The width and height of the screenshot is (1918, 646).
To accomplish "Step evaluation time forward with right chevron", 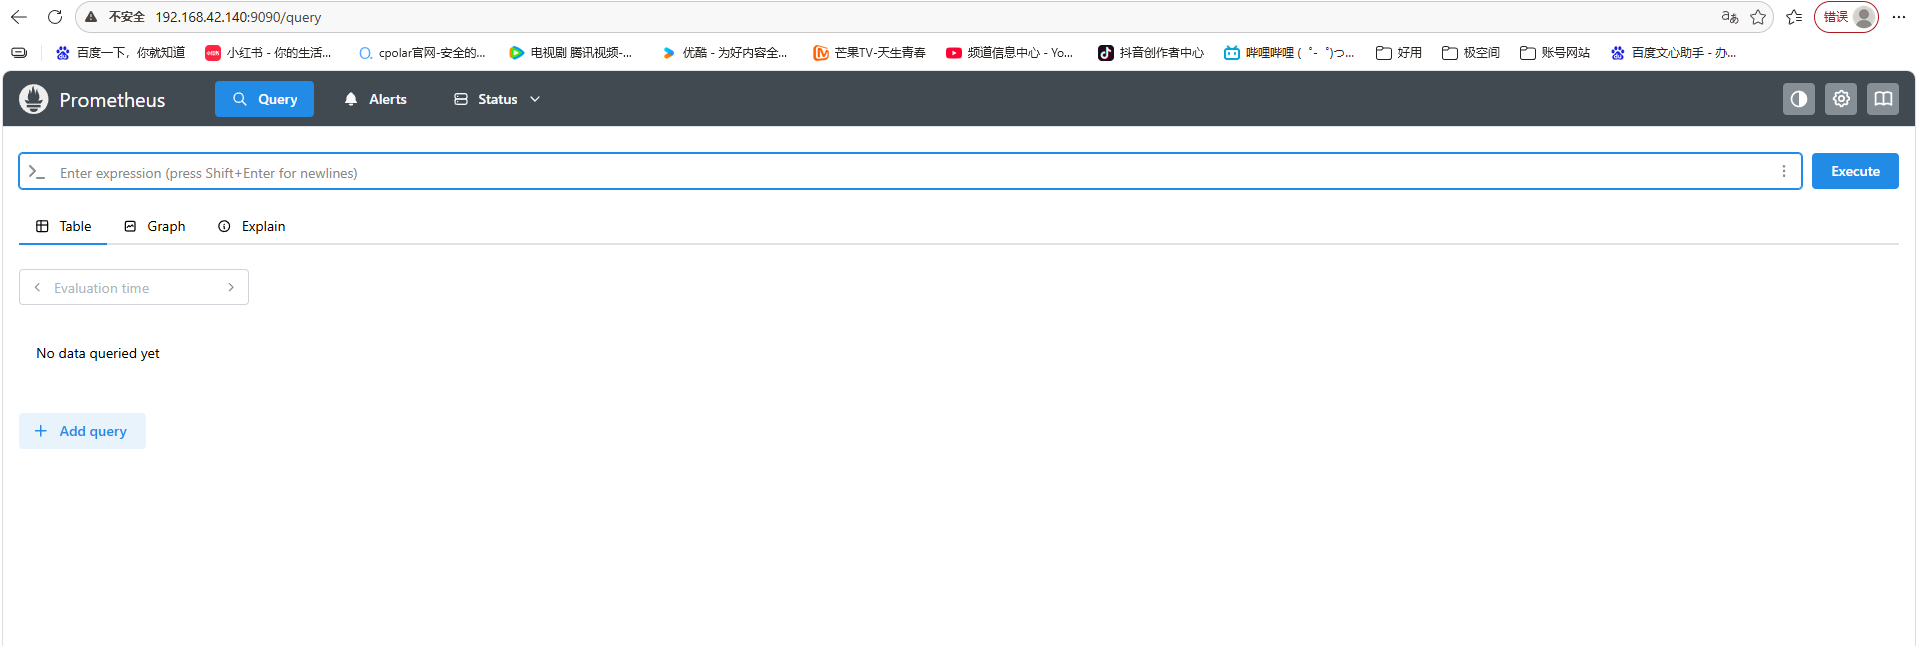I will [x=231, y=287].
